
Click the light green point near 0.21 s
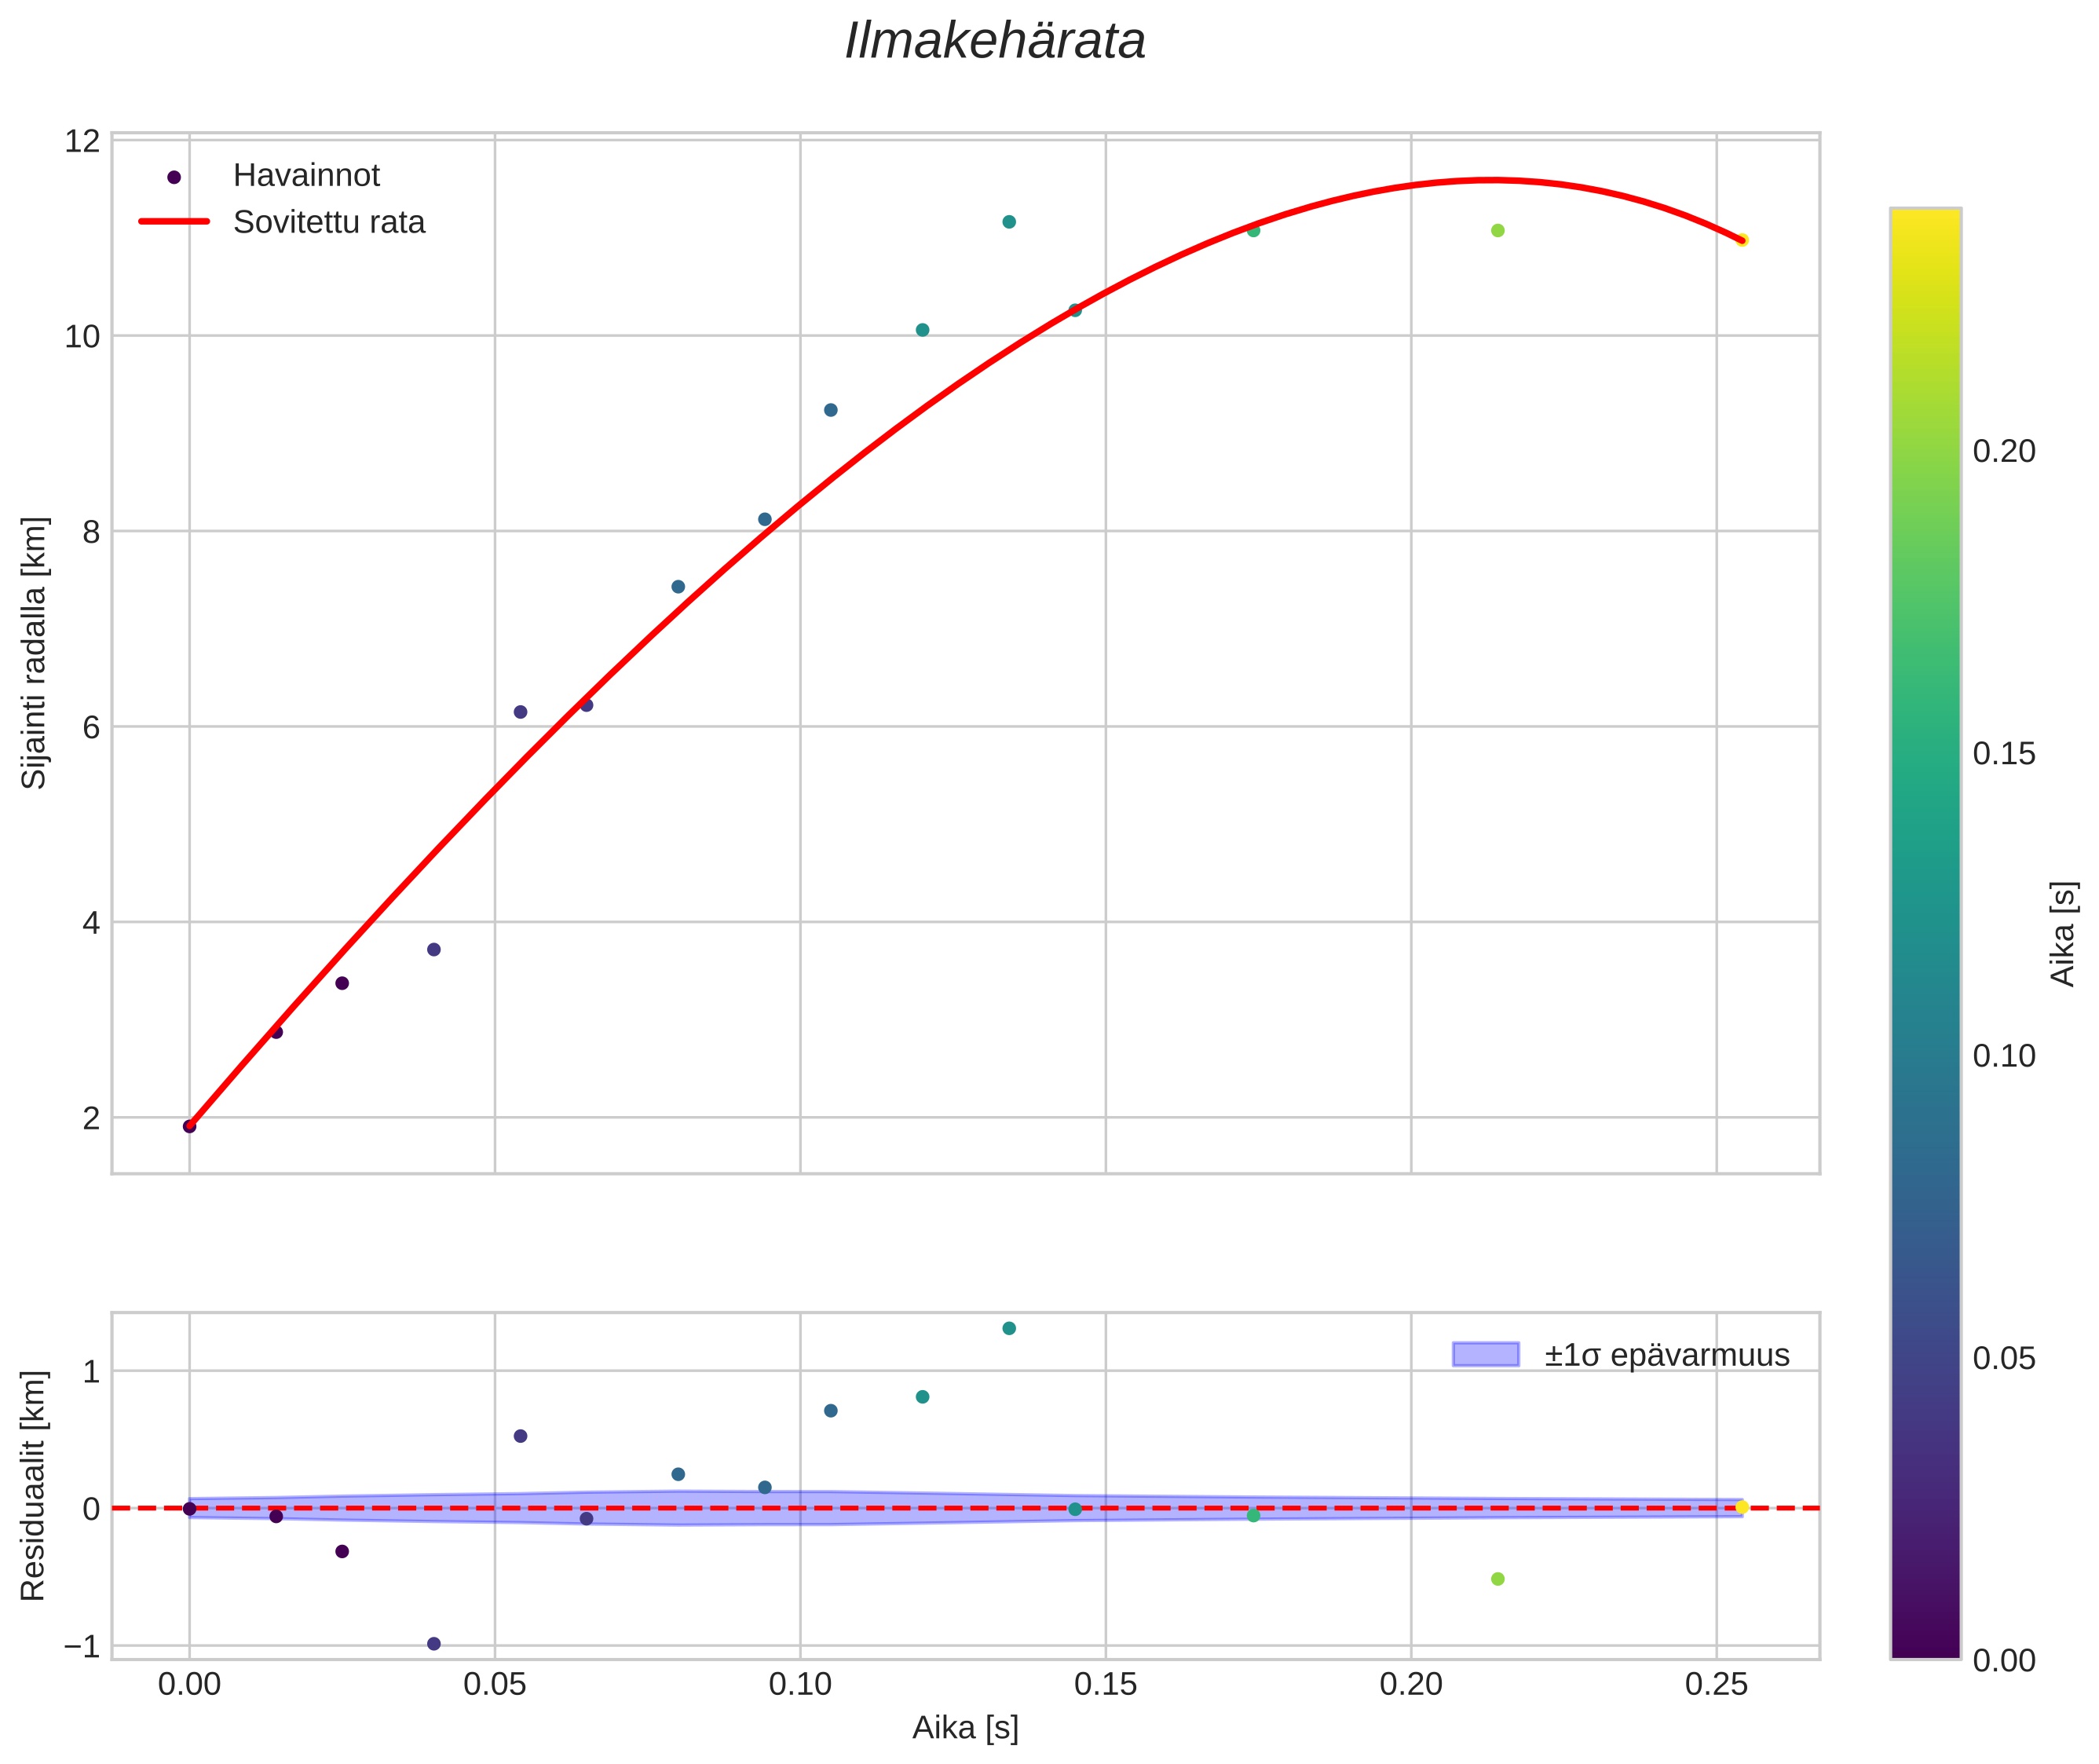(x=1497, y=230)
